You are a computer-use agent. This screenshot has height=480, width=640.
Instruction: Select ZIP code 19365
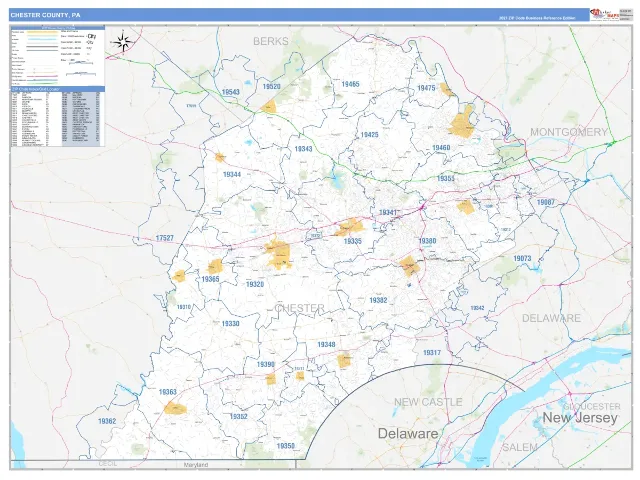point(211,279)
